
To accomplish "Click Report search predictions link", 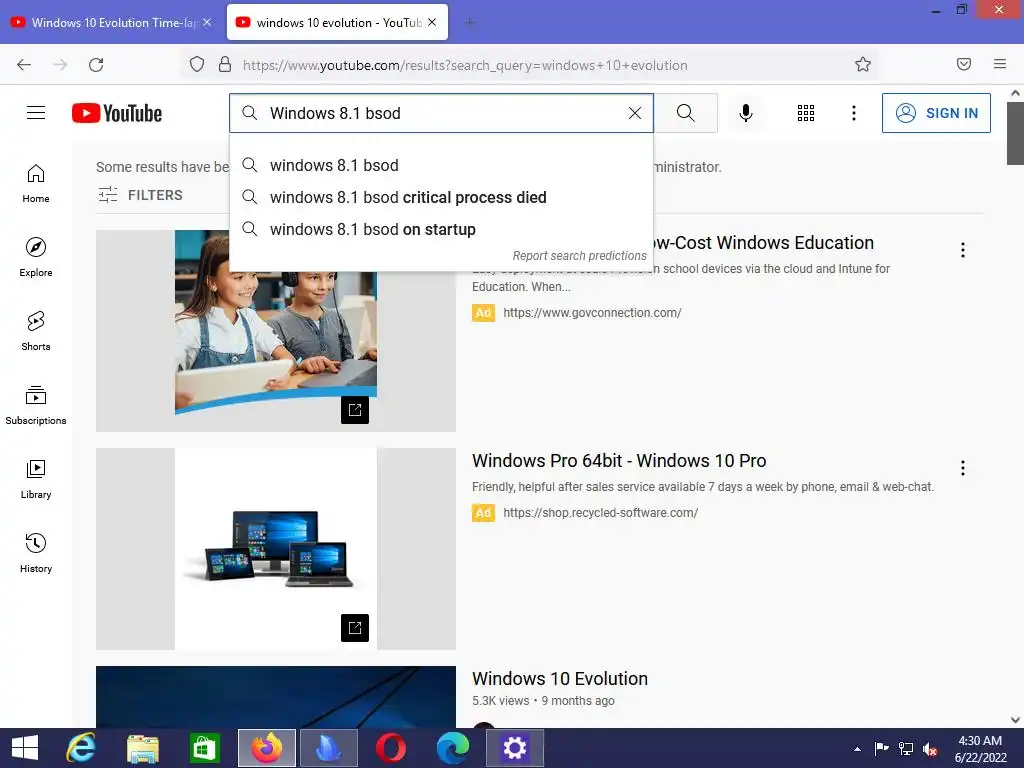I will (579, 256).
